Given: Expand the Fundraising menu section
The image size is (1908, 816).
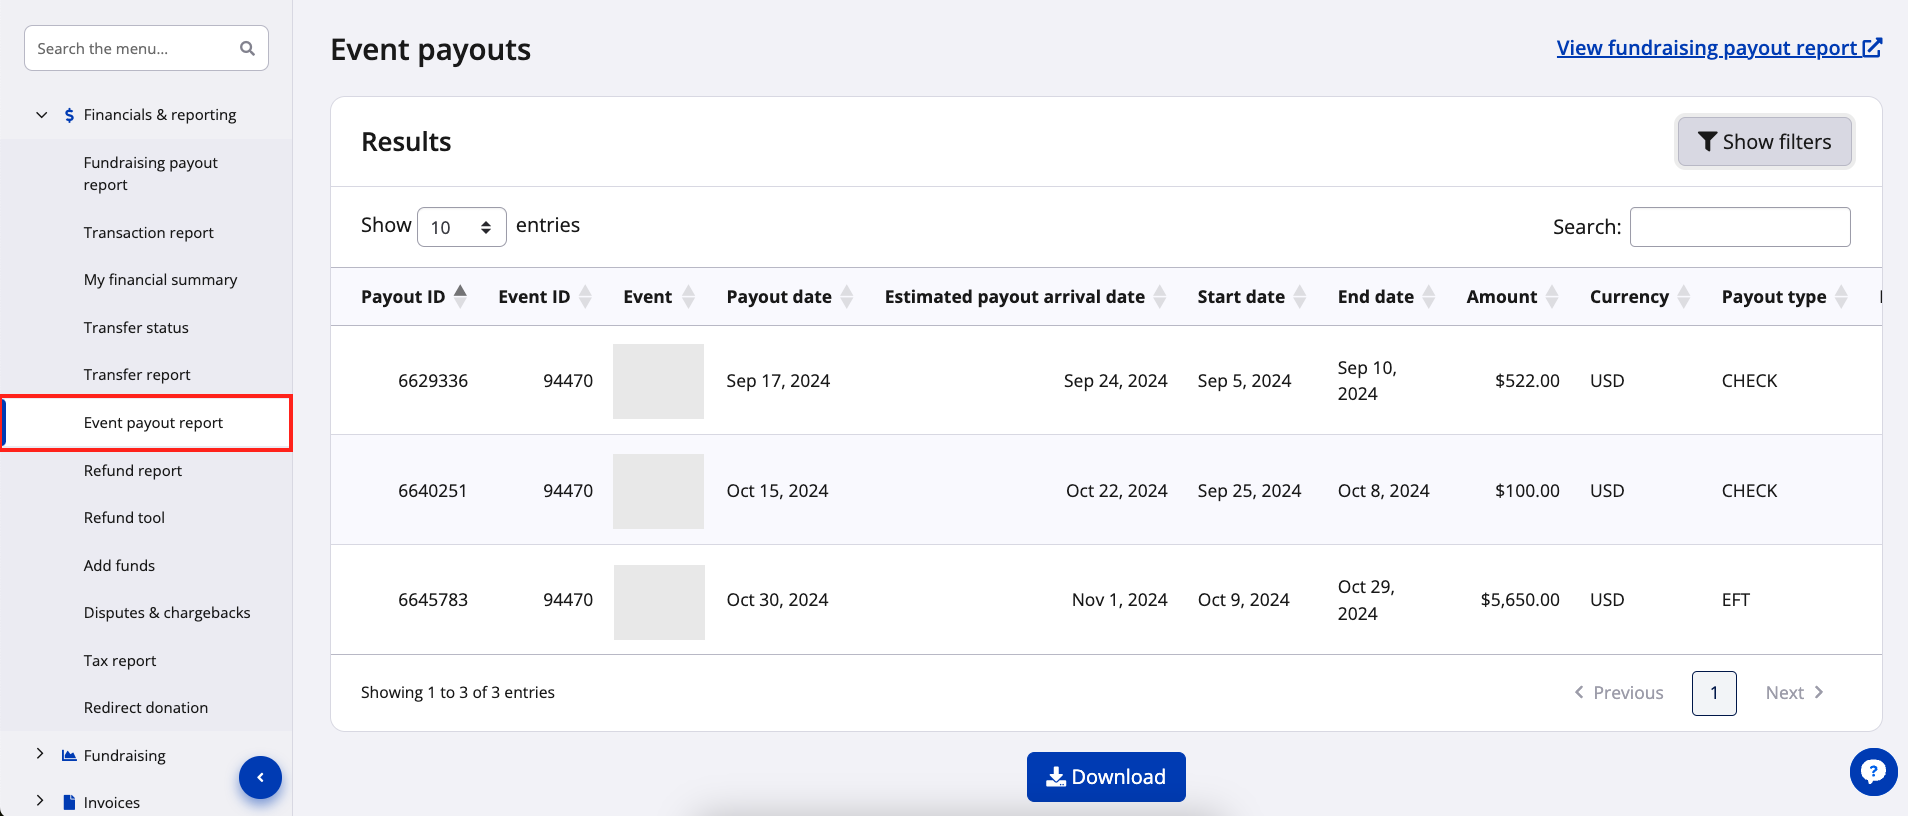Looking at the screenshot, I should click(40, 754).
